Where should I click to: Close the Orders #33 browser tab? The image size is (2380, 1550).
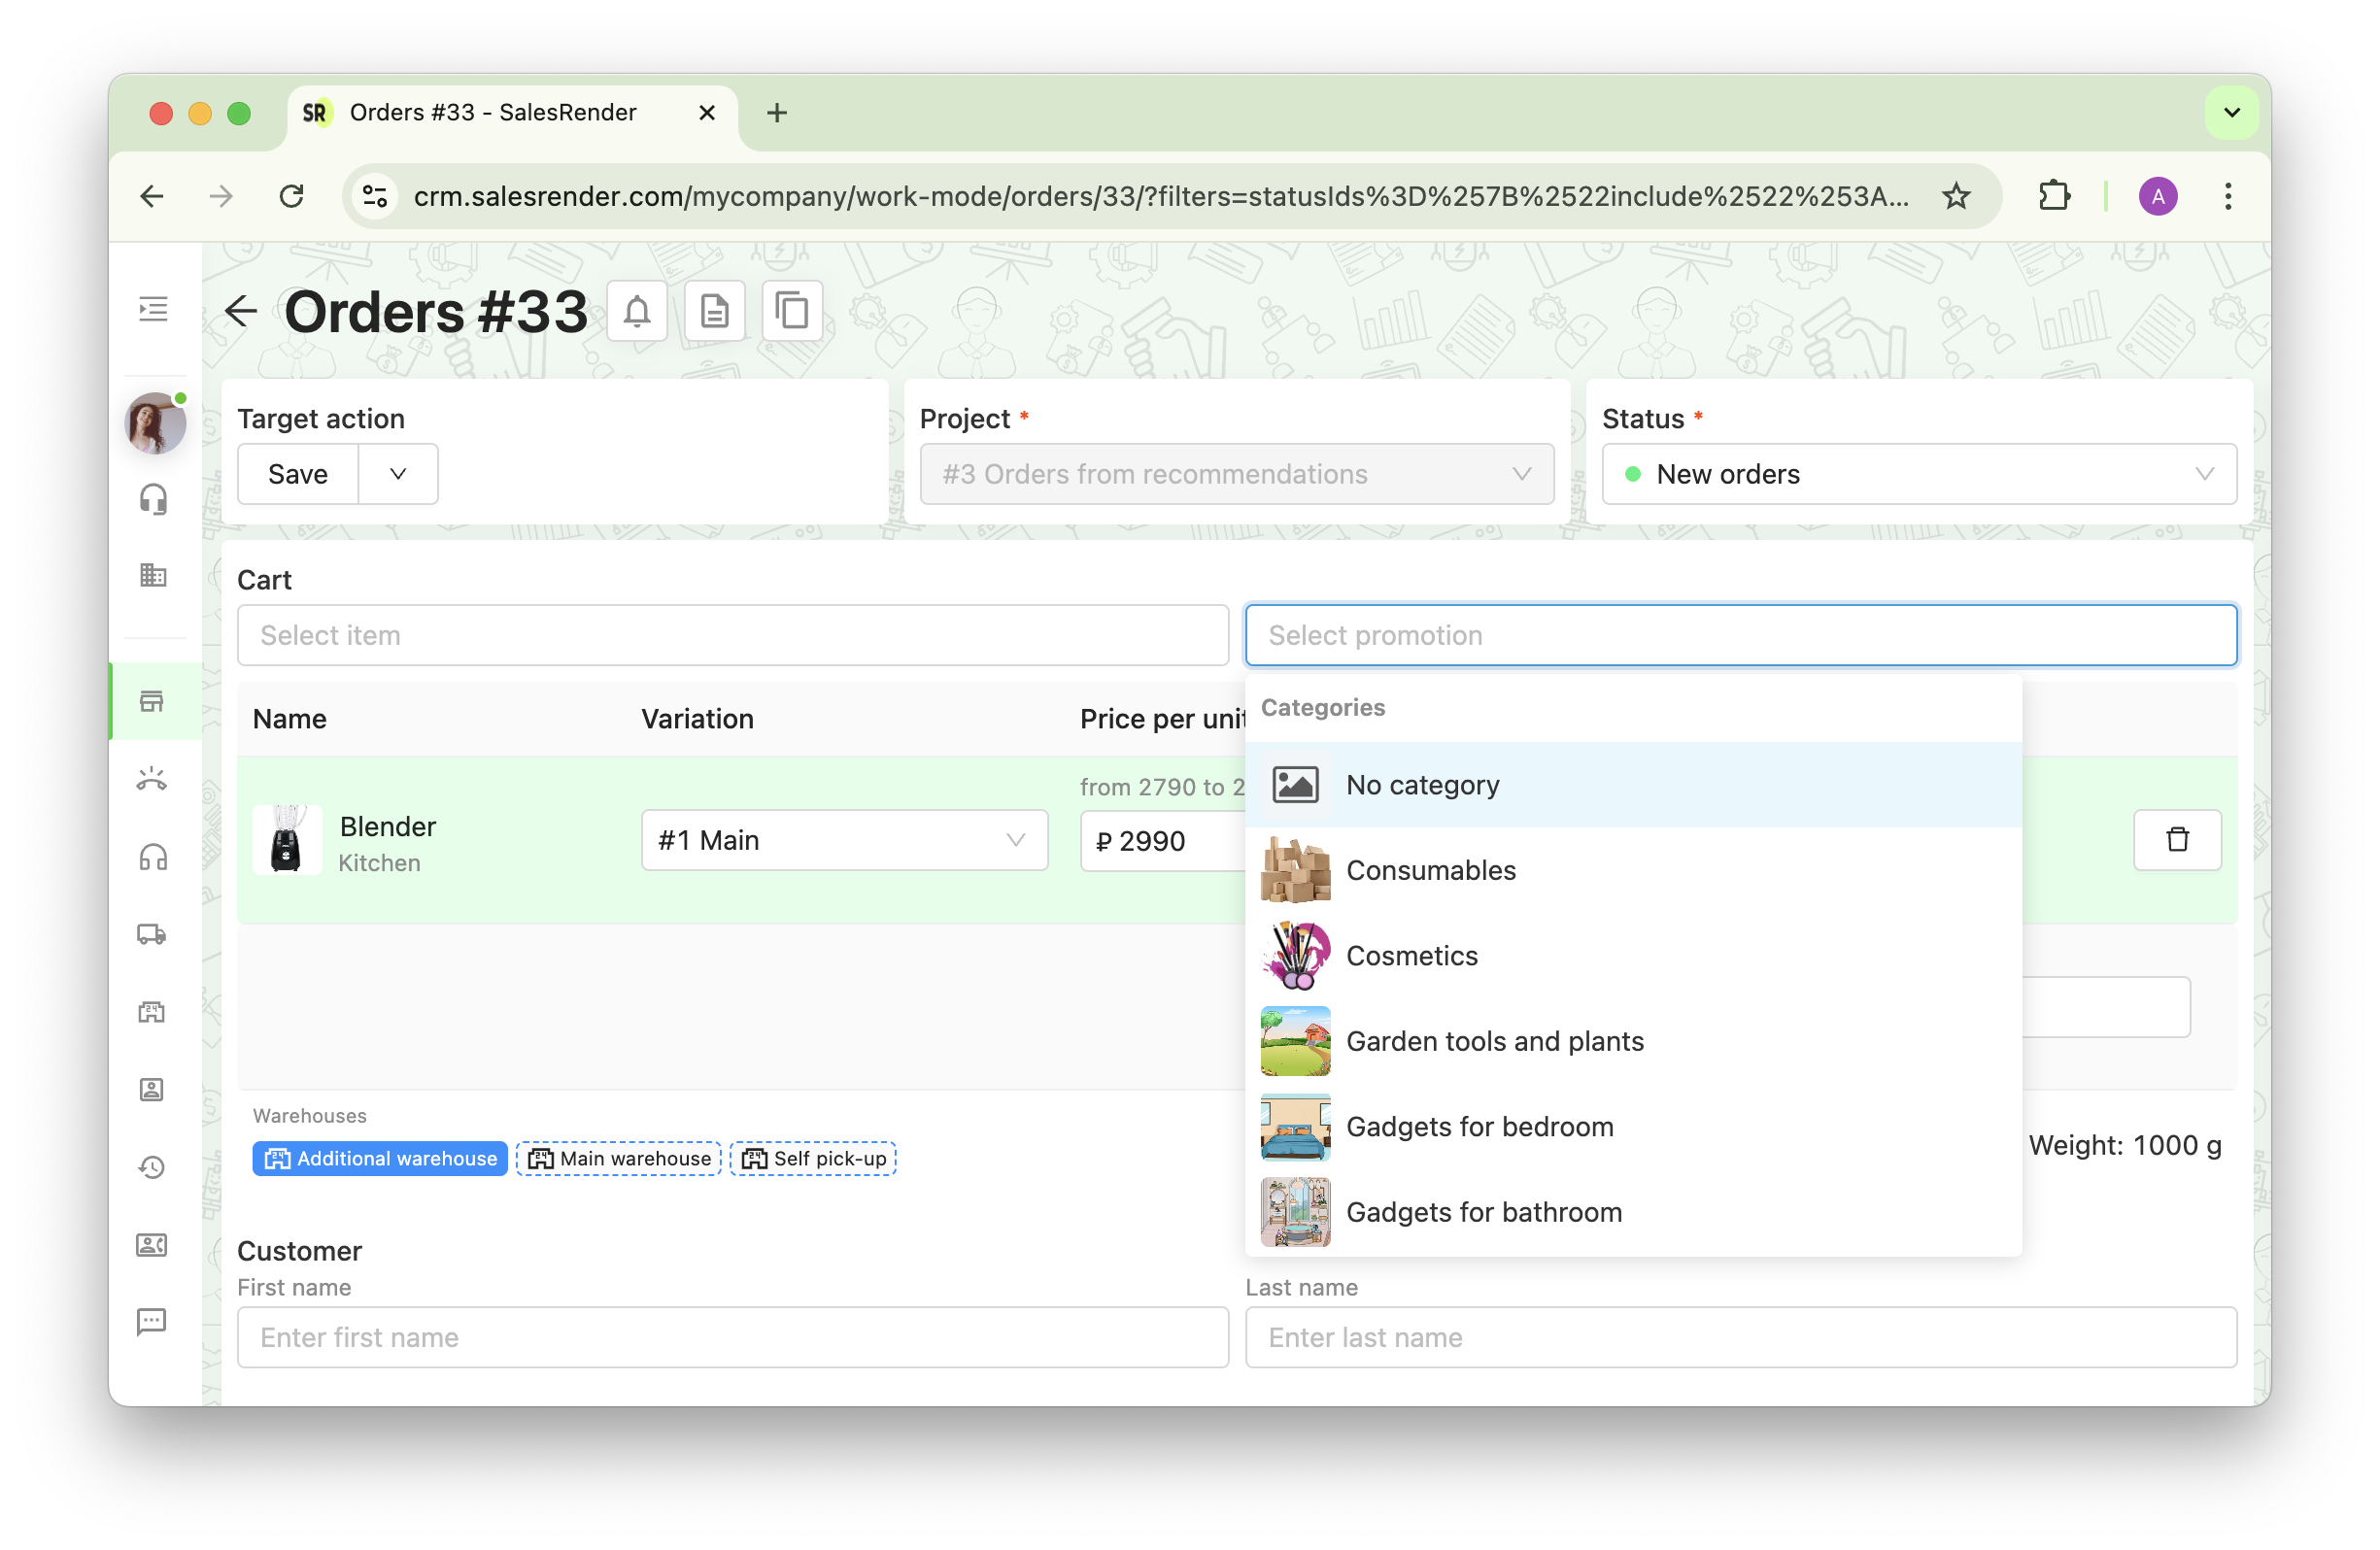(707, 113)
